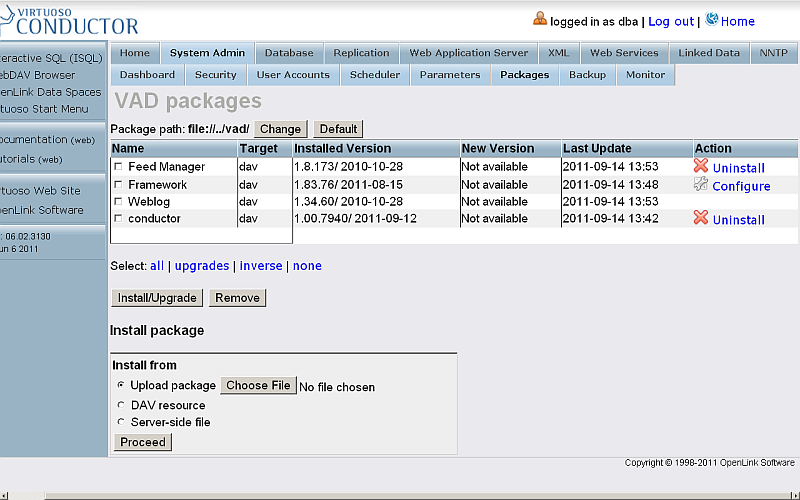Click the red X icon for Feed Manager
The image size is (800, 500).
[x=701, y=166]
